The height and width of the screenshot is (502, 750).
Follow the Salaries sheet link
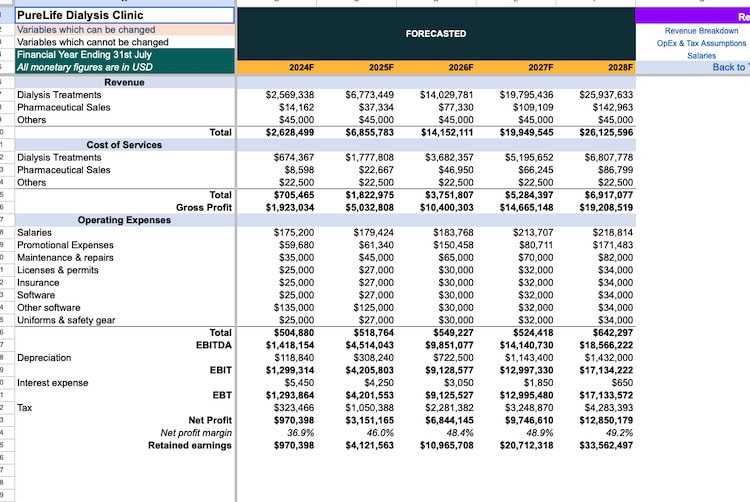click(x=701, y=55)
